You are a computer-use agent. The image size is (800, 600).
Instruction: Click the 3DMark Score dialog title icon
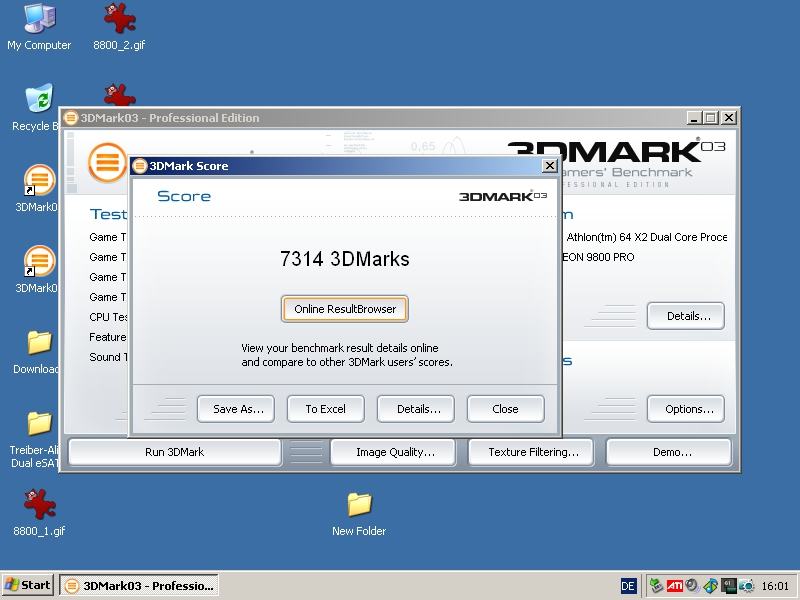click(x=140, y=166)
